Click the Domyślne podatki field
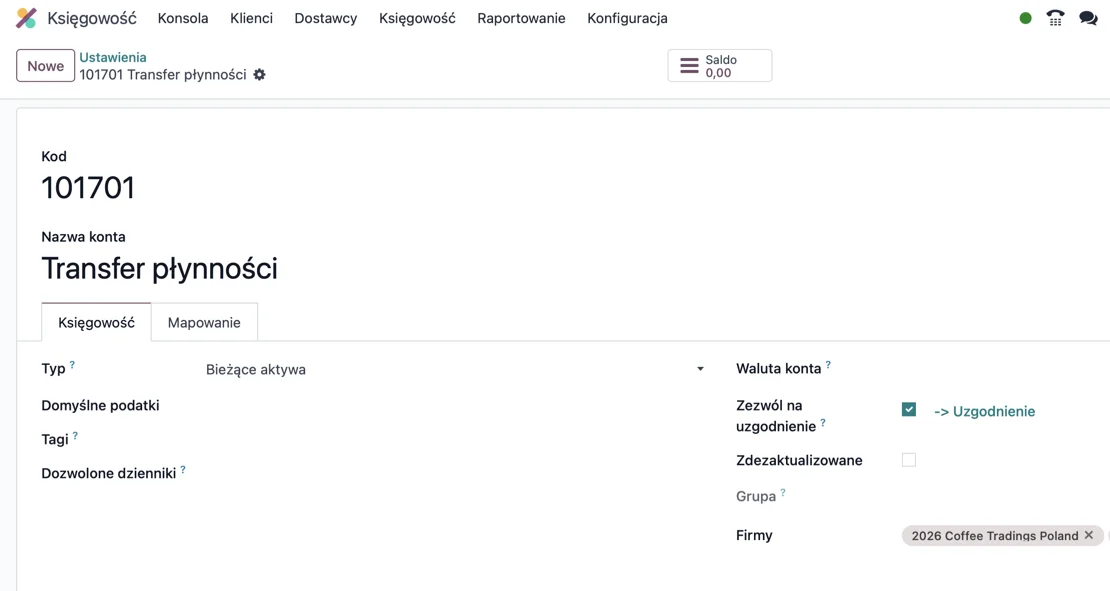This screenshot has width=1110, height=591. click(x=456, y=406)
